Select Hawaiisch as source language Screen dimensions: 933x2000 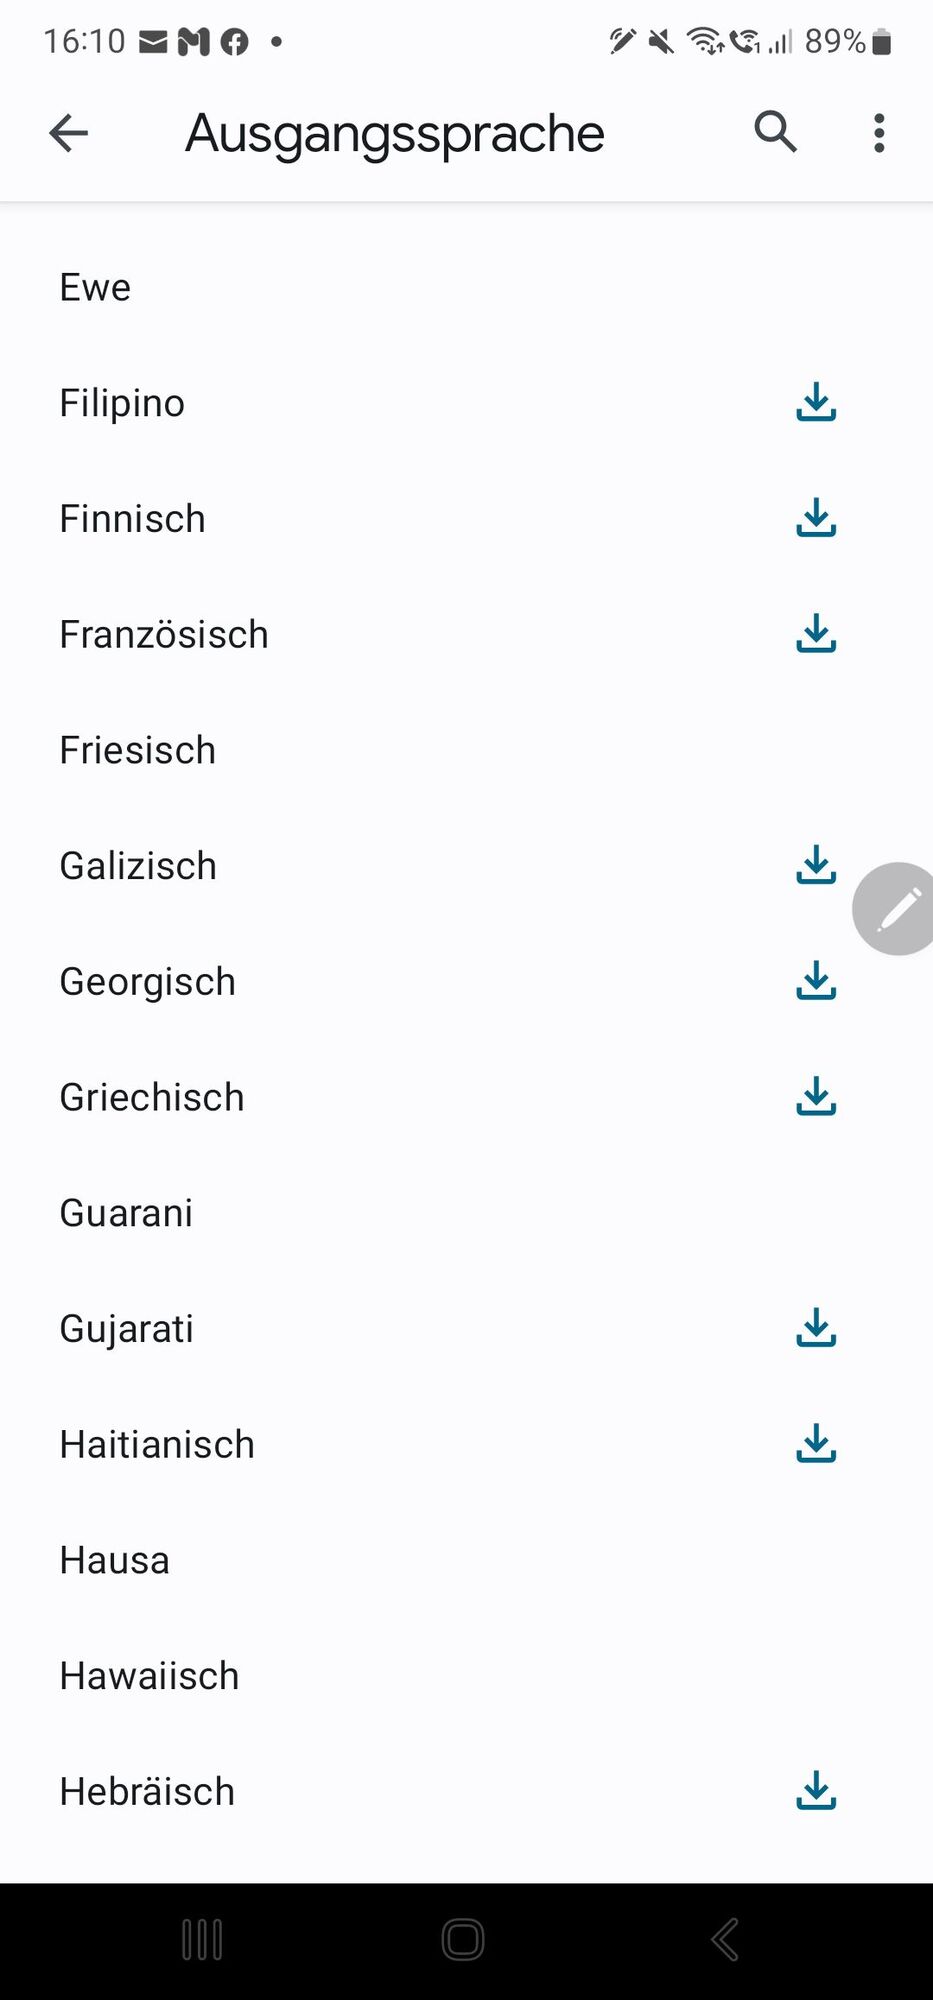466,1676
